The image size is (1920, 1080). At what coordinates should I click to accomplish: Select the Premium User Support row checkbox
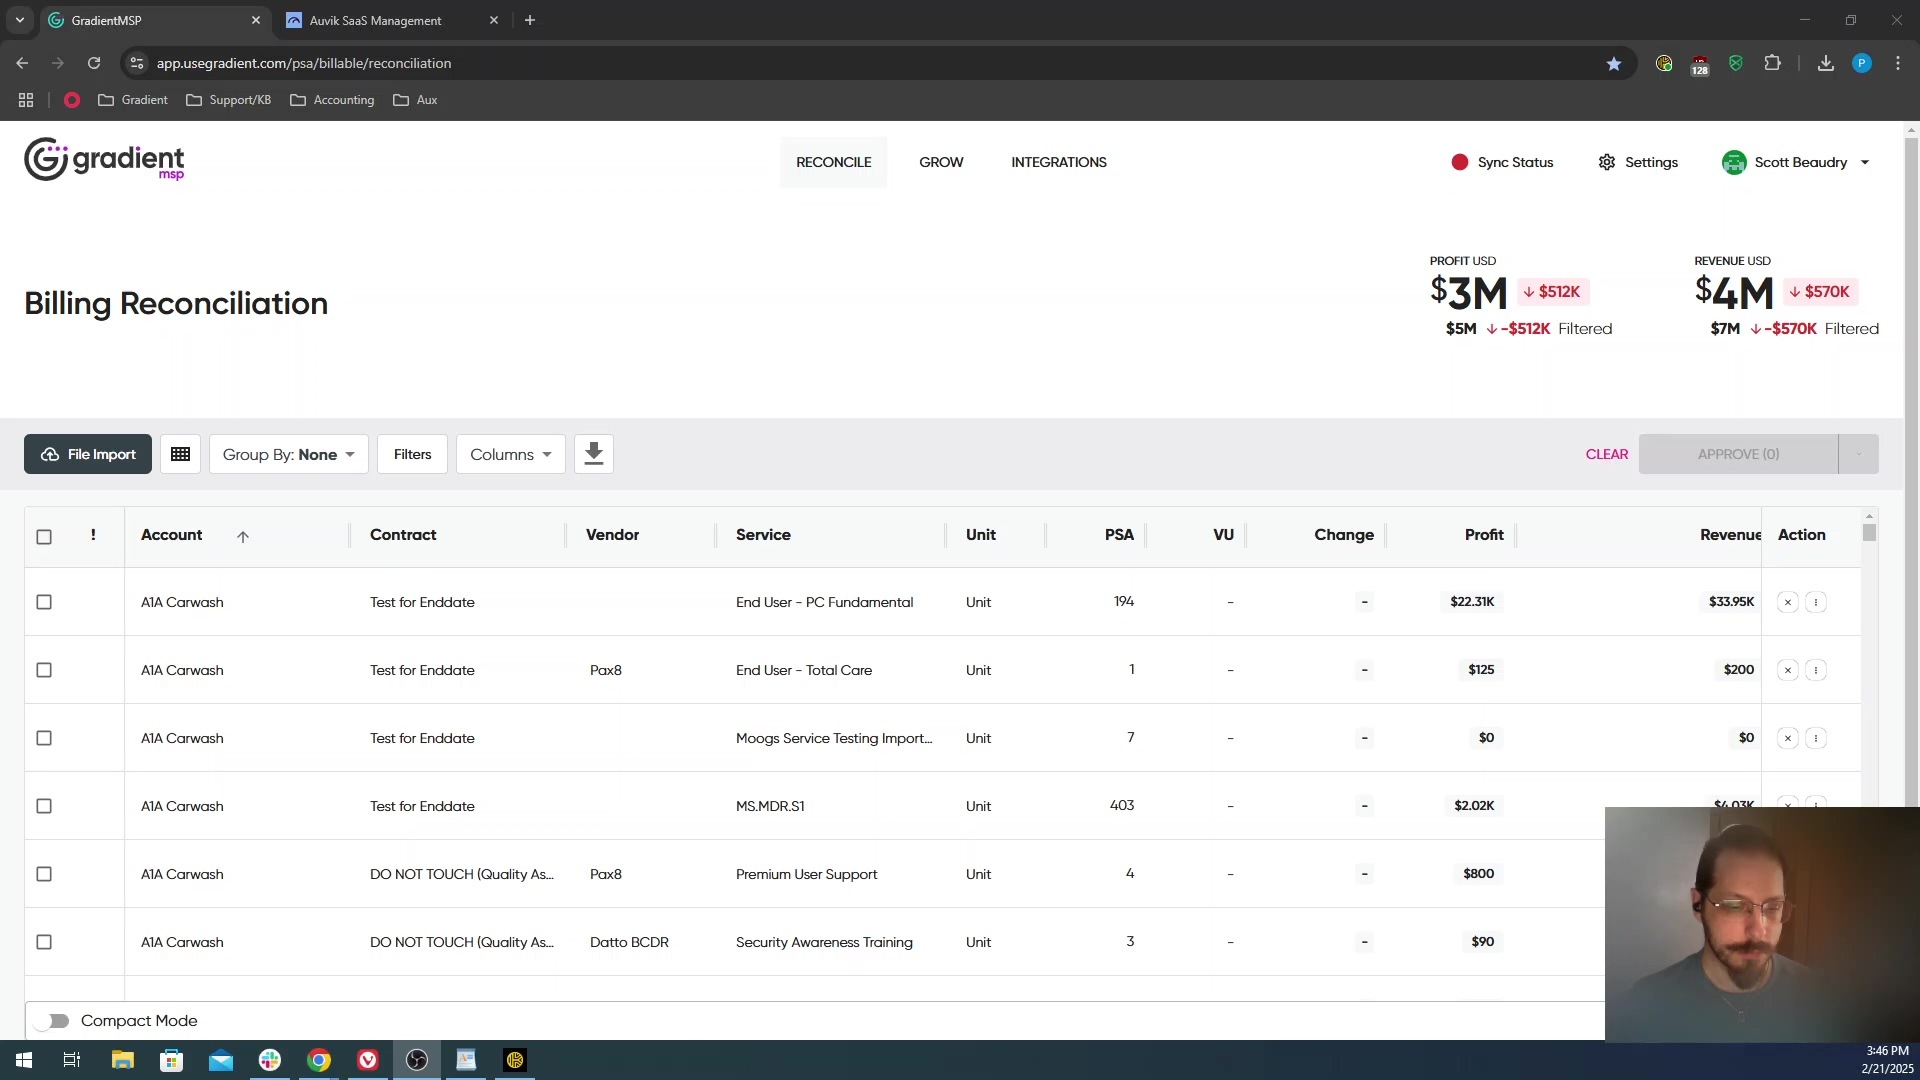coord(44,874)
